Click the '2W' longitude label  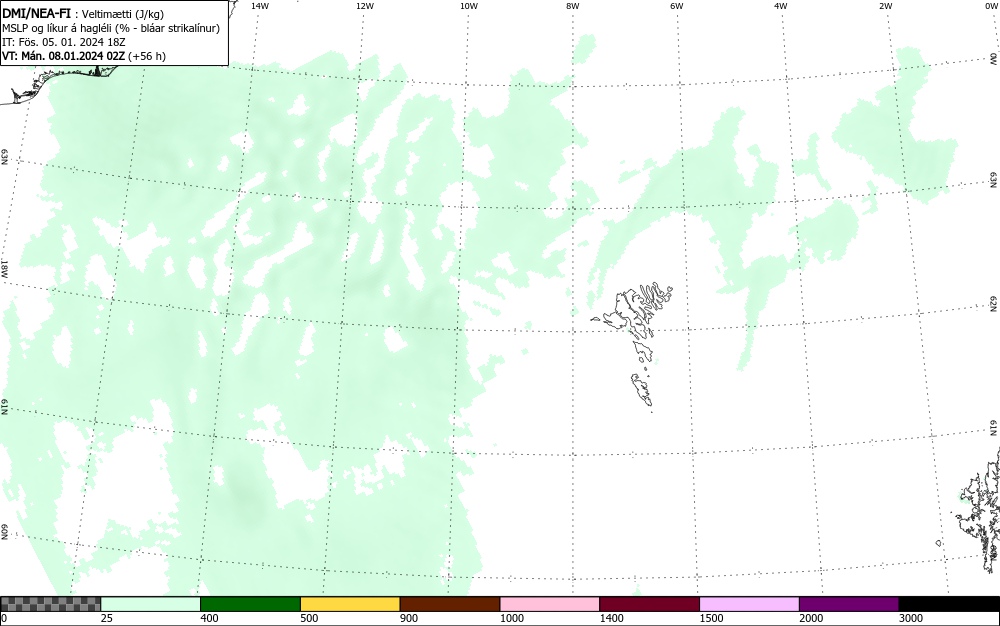point(885,6)
